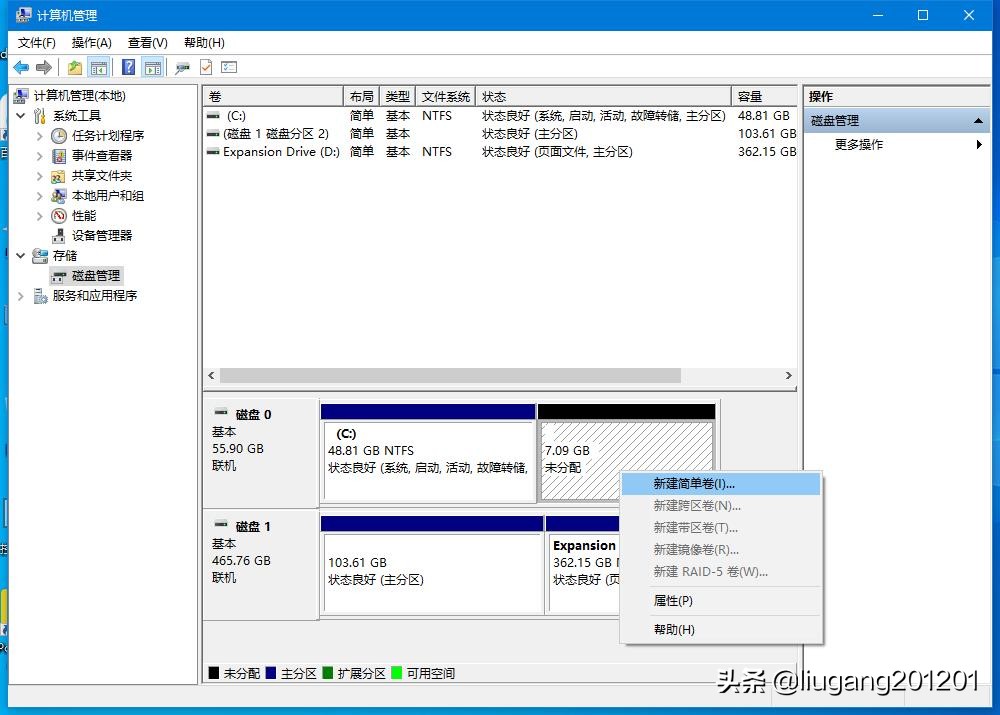Click the volume list scrollbar right arrow
The width and height of the screenshot is (1000, 715).
789,375
